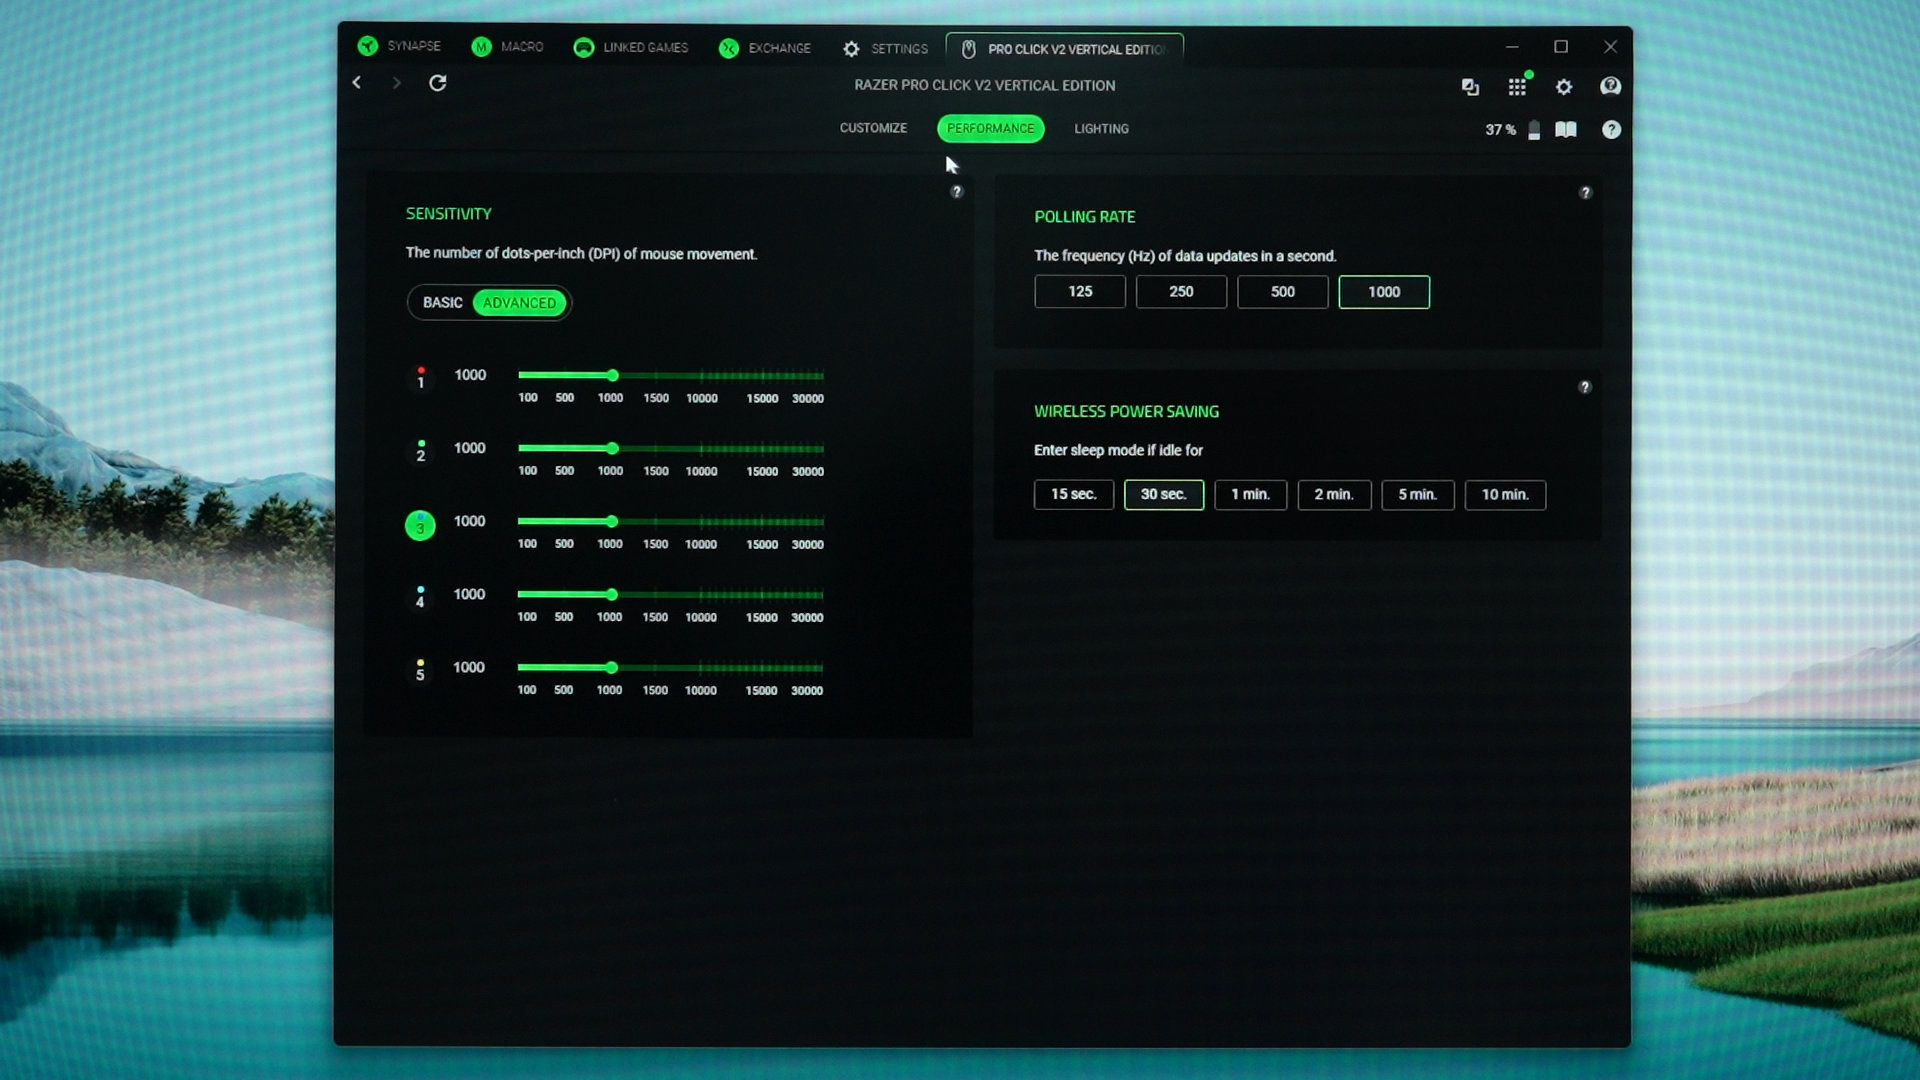Click the stage 3 DPI slider handle
Viewport: 1920px width, 1080px height.
click(x=612, y=521)
